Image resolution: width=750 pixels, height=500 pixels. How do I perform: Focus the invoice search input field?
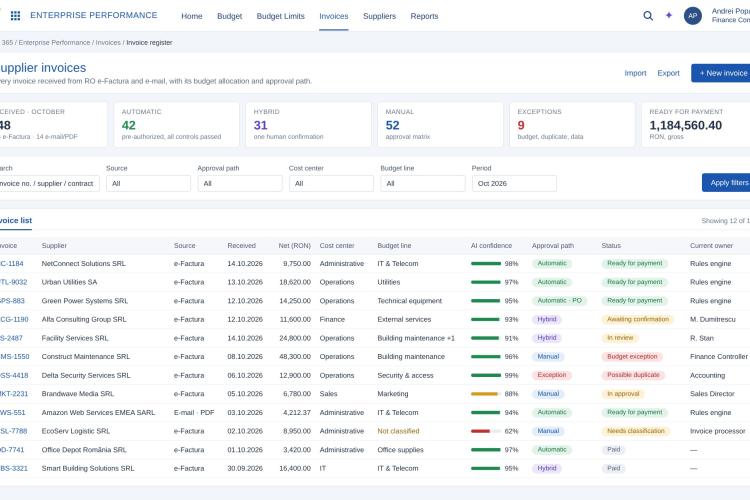click(49, 183)
